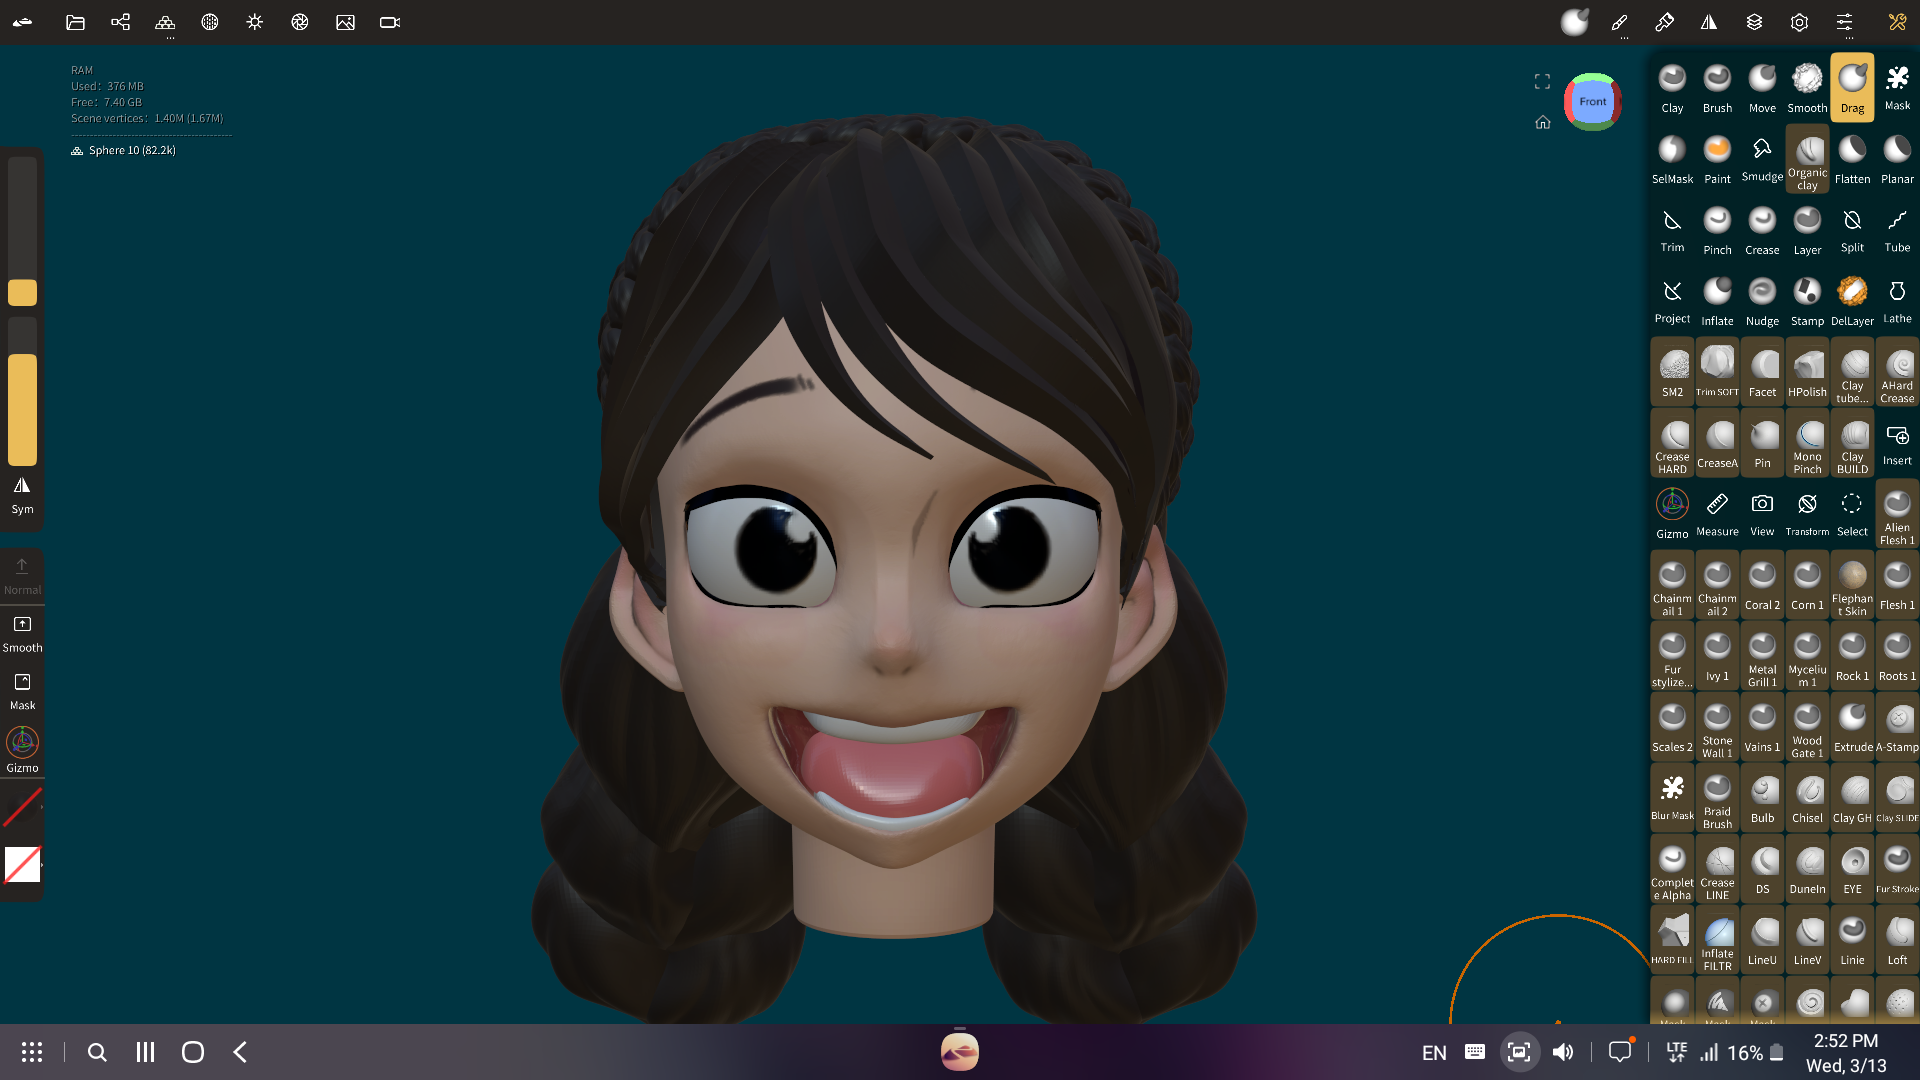Select the Smooth tool in tool palette
Viewport: 1920px width, 1080px height.
point(1807,88)
